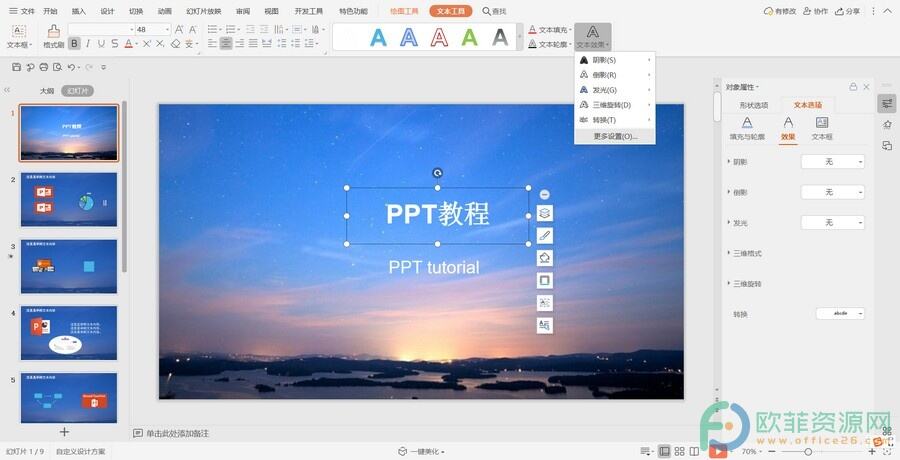Toggle Underline formatting
This screenshot has width=900, height=460.
(x=102, y=44)
